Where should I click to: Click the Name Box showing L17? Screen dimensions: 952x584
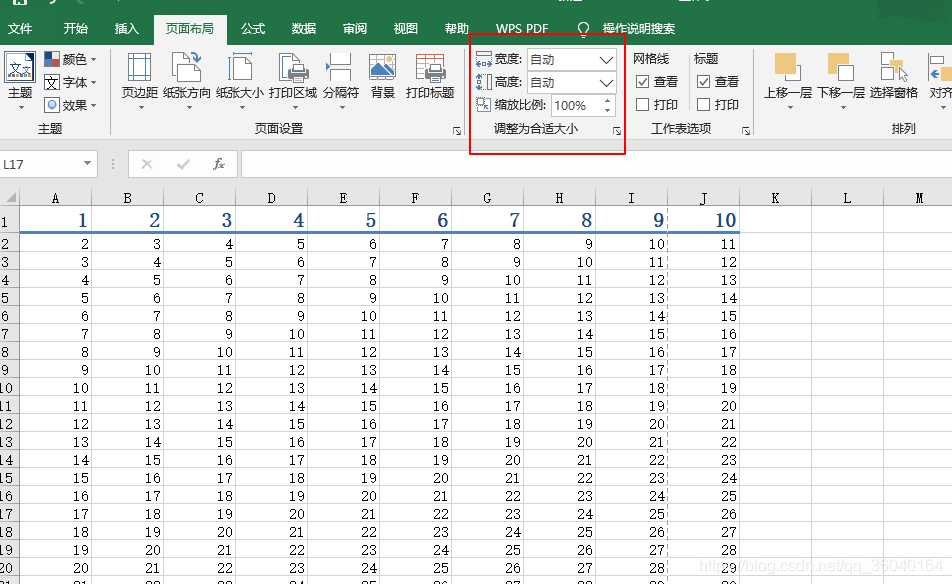tap(40, 165)
